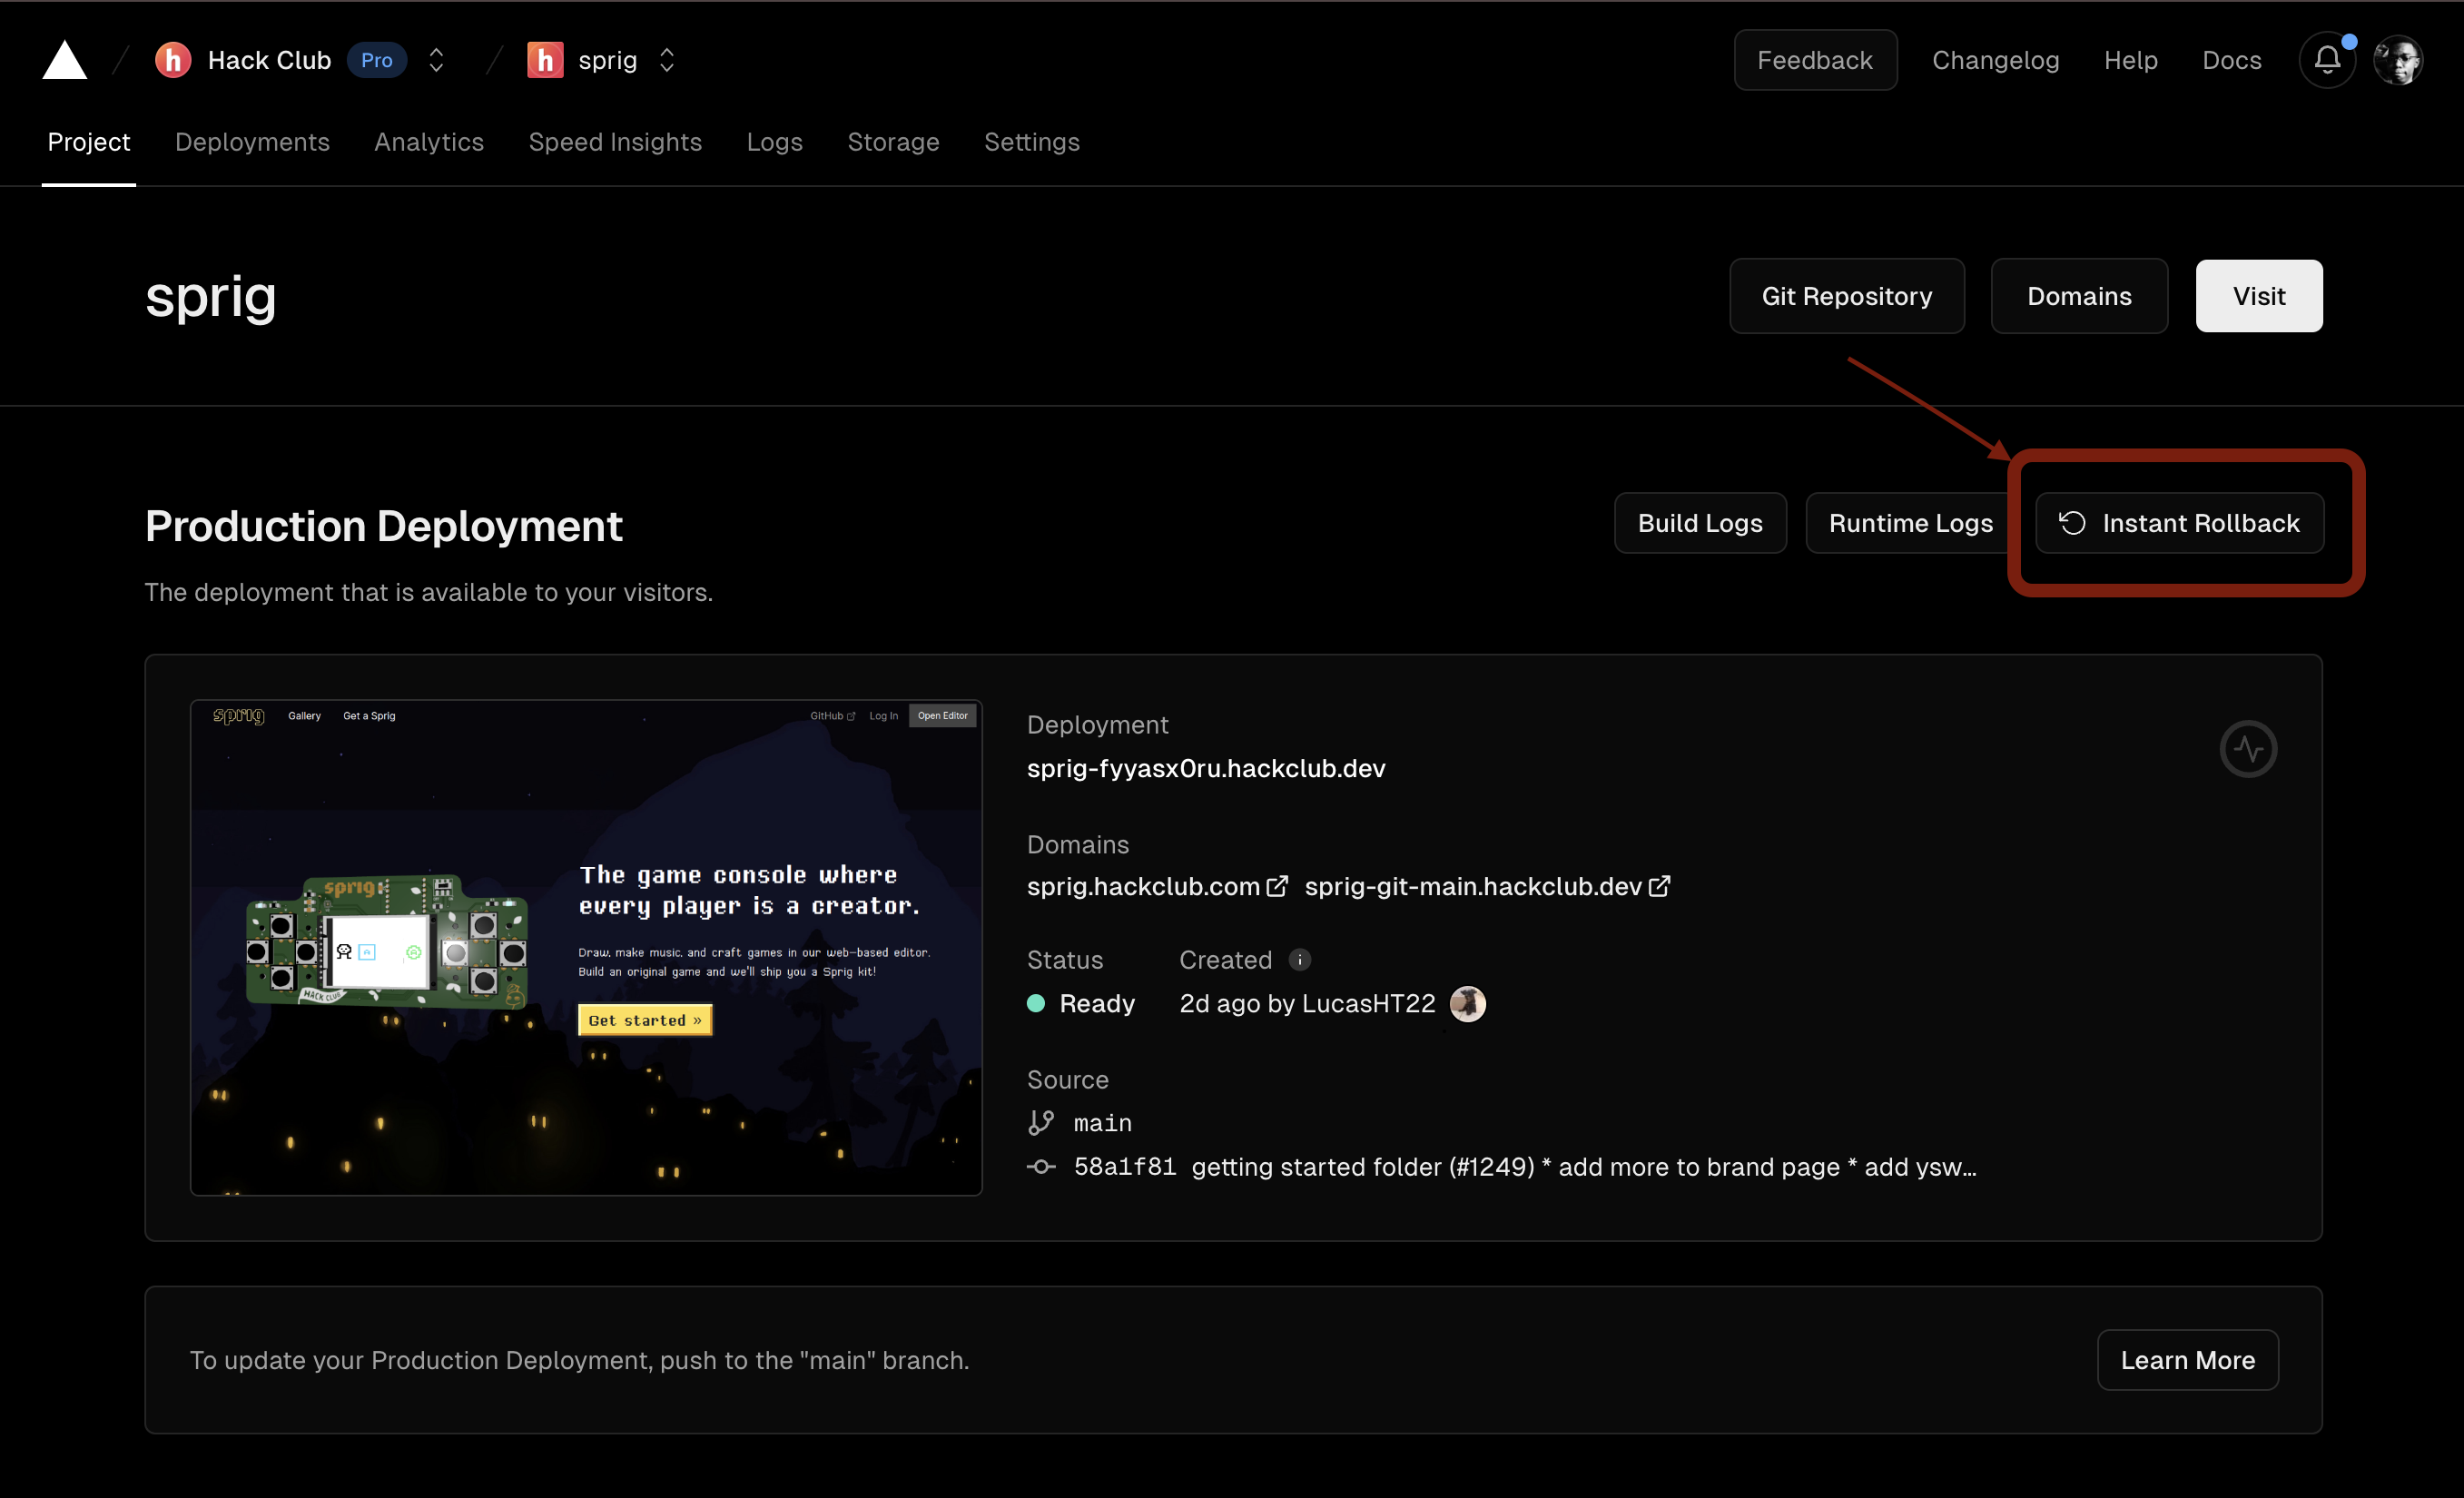Click the Hack Club team logo
Screen dimensions: 2464x1498
tap(173, 60)
